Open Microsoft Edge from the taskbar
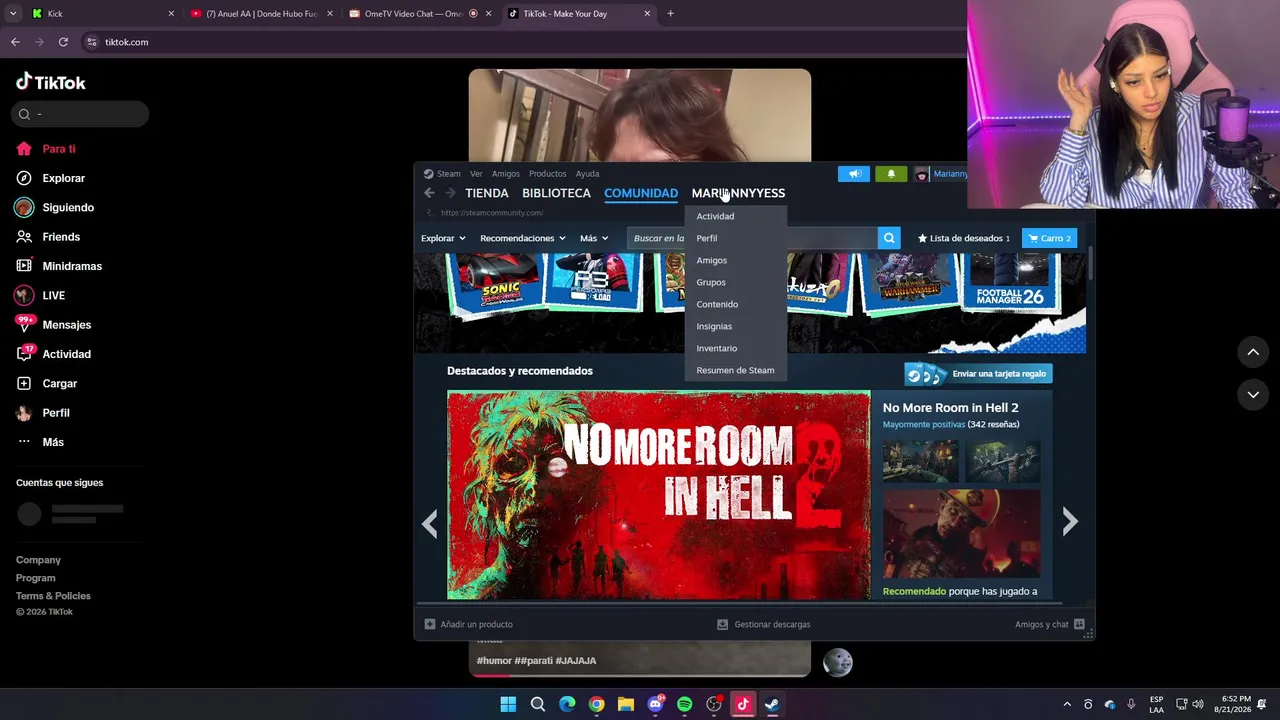This screenshot has height=720, width=1280. click(x=567, y=704)
